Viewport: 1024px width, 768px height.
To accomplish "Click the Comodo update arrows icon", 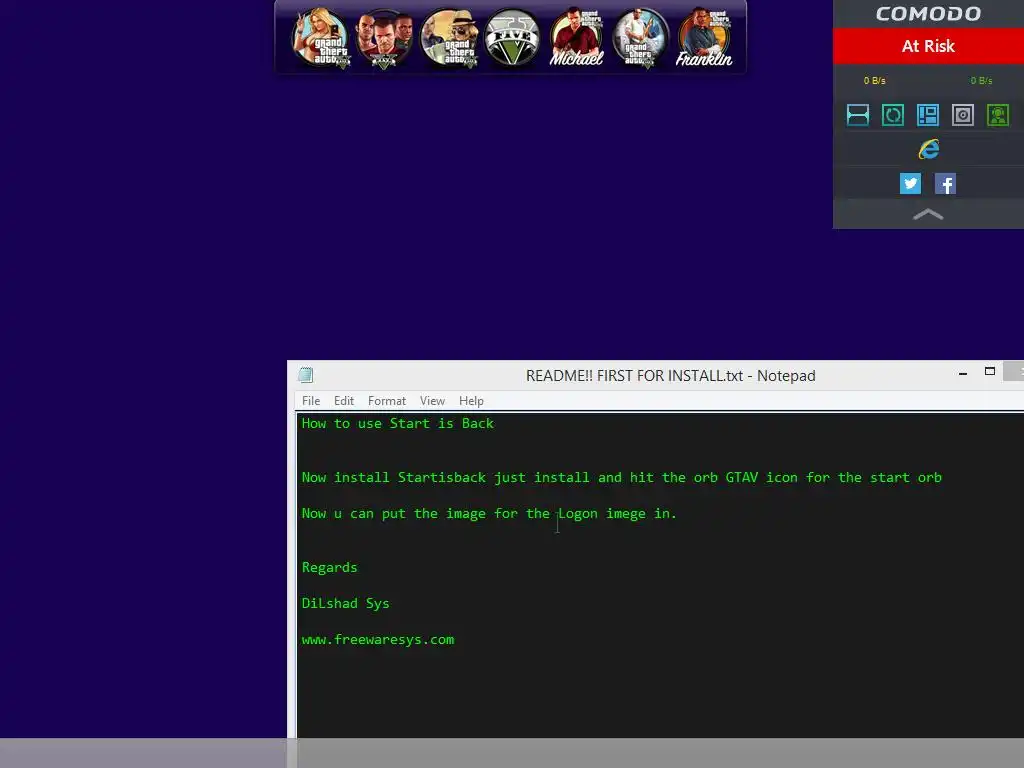I will [x=893, y=115].
